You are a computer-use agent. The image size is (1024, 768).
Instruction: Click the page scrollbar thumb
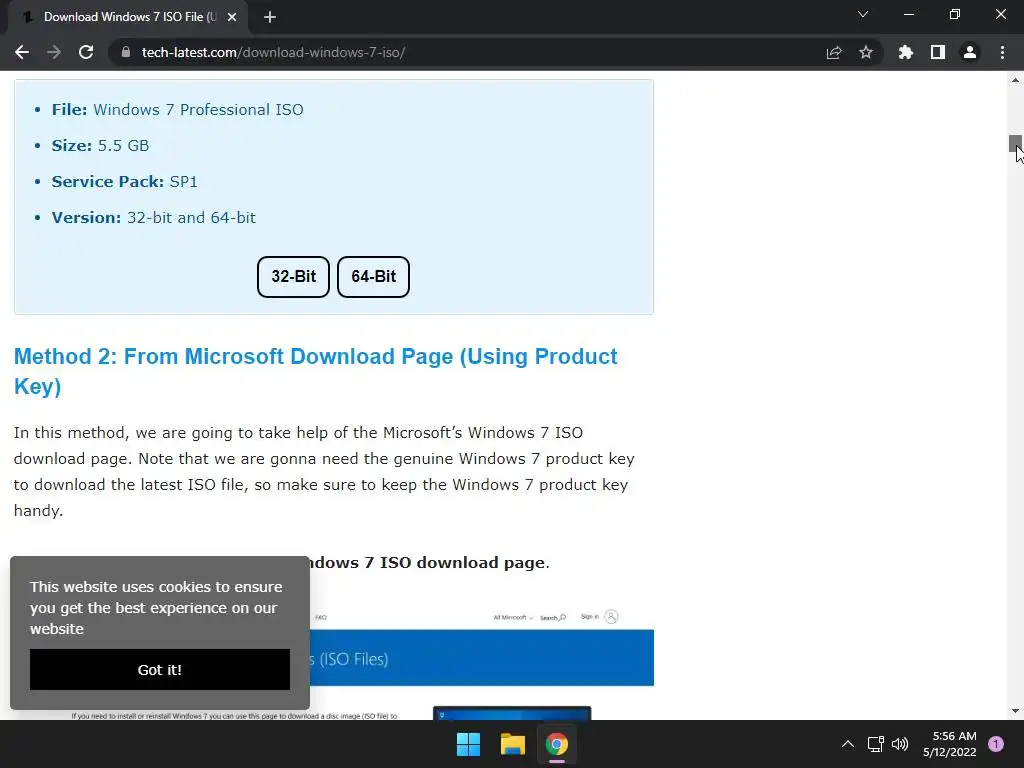pyautogui.click(x=1015, y=143)
